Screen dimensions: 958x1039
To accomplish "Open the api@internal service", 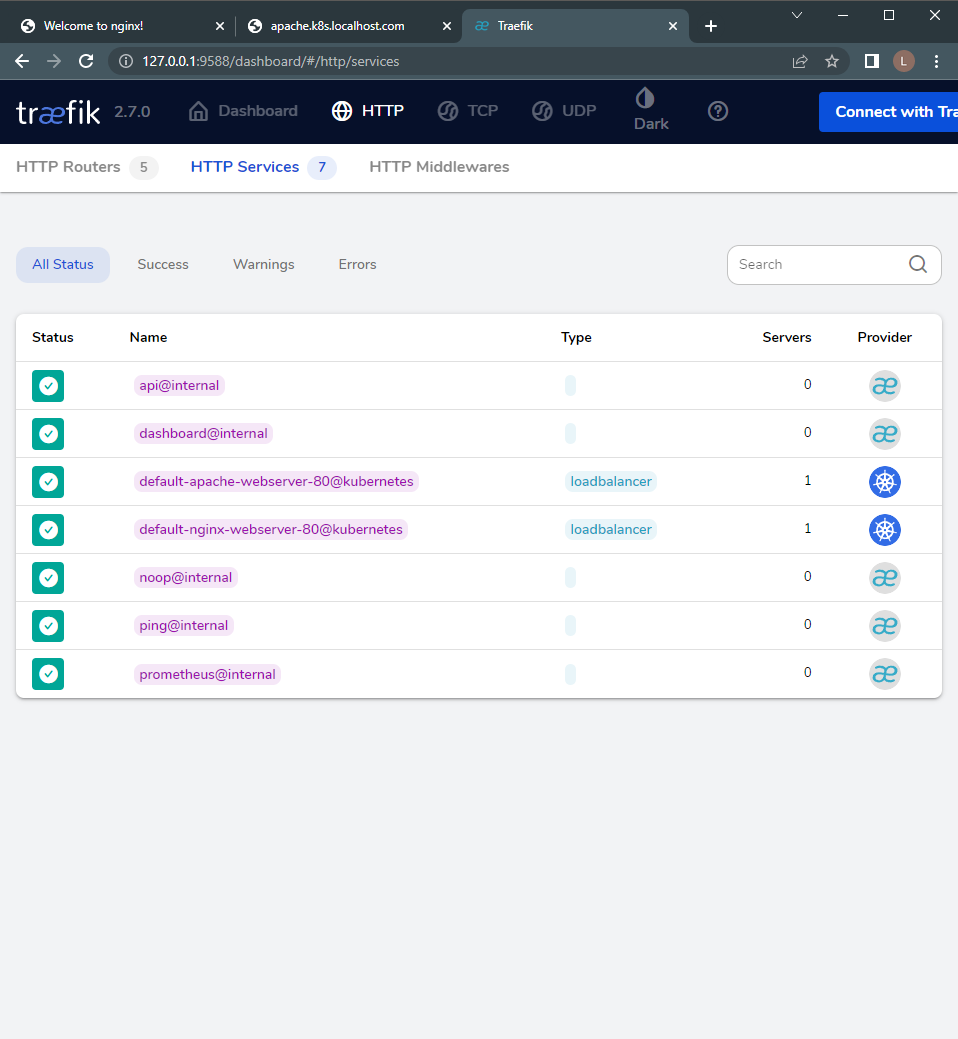I will tap(179, 386).
